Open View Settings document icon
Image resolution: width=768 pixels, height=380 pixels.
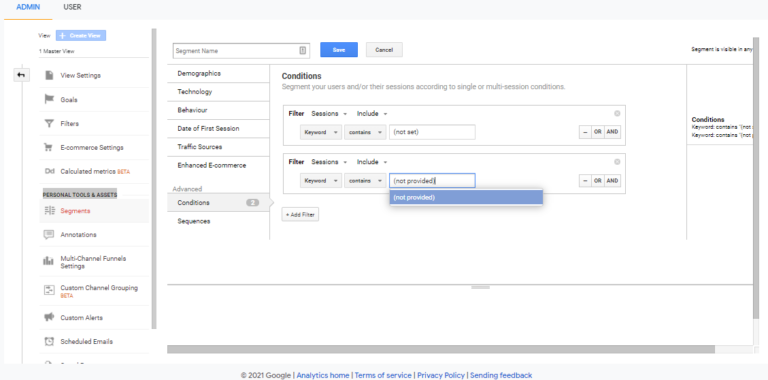[x=49, y=75]
